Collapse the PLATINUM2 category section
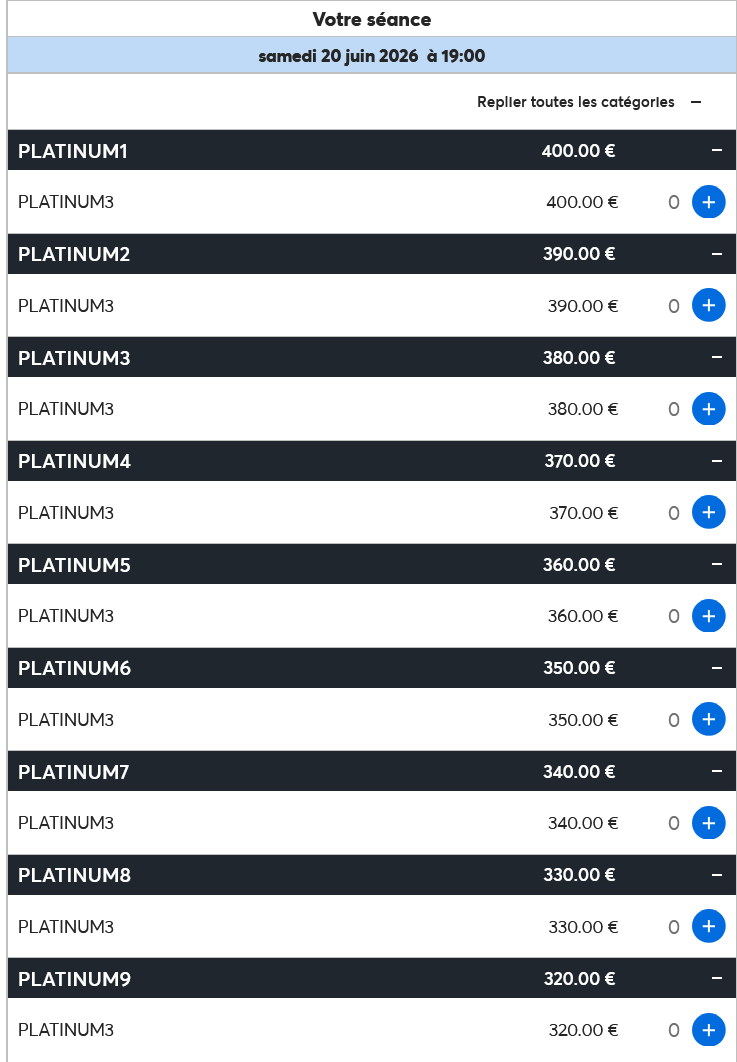This screenshot has width=737, height=1062. tap(716, 254)
